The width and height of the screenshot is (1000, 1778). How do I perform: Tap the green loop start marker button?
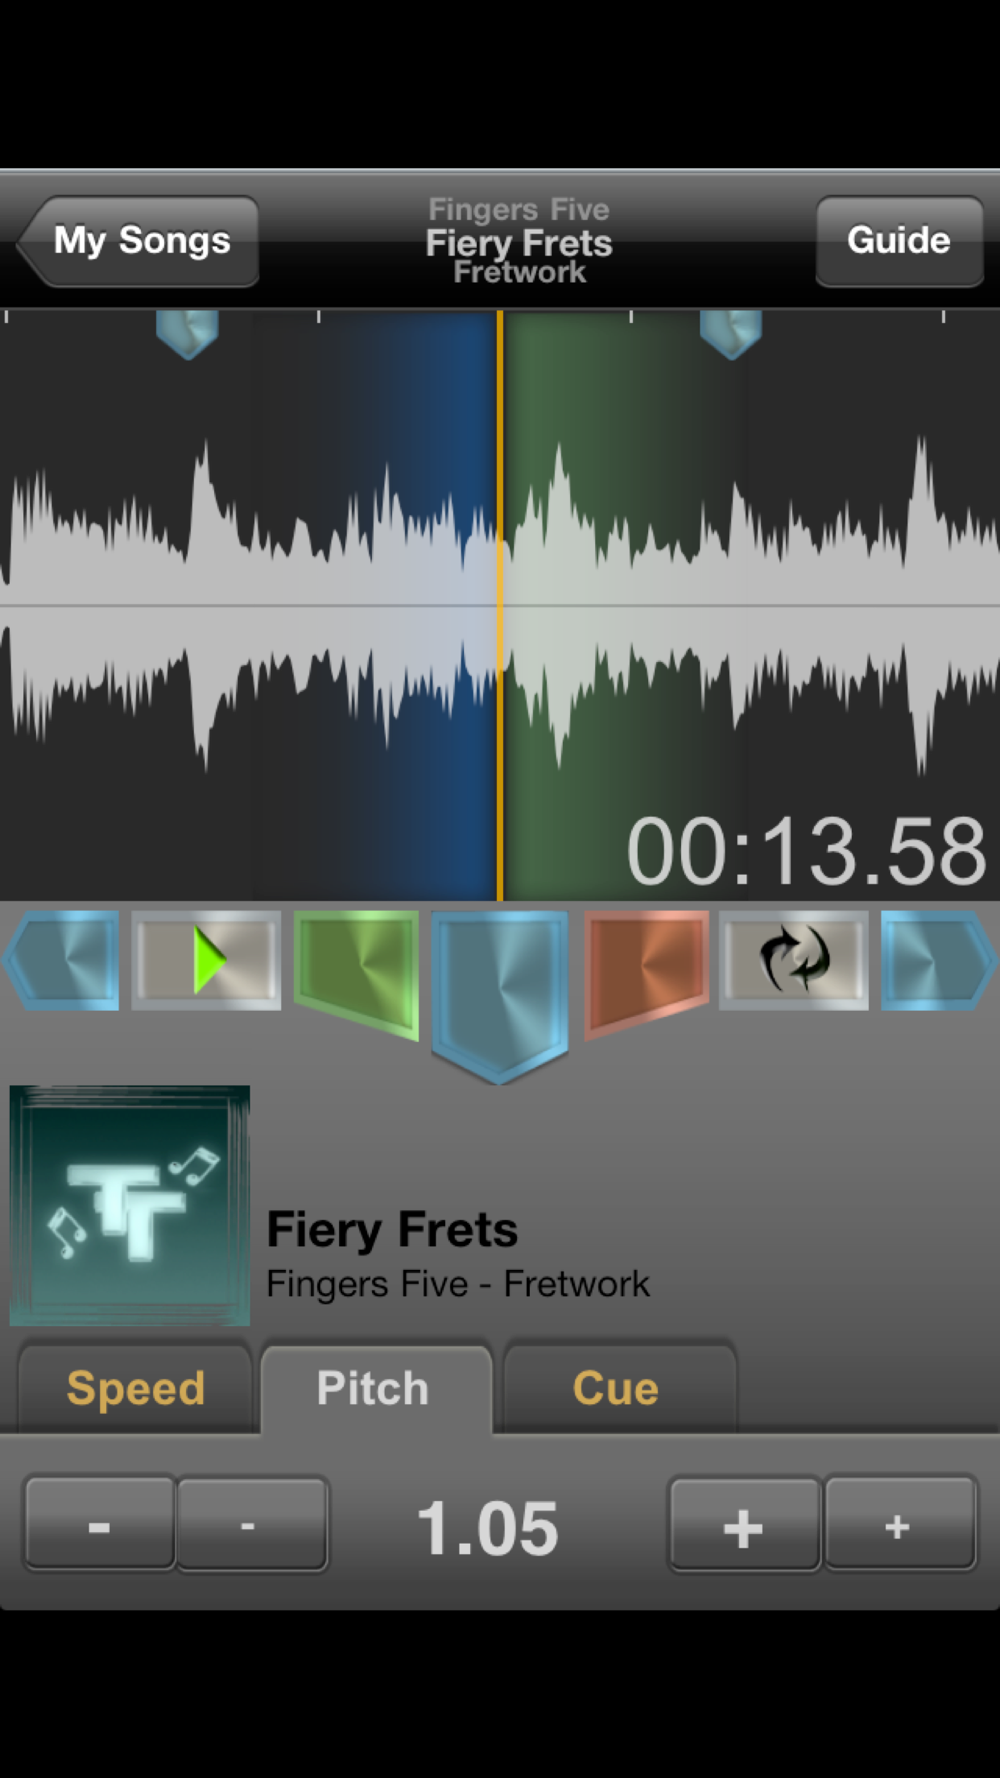[x=357, y=973]
